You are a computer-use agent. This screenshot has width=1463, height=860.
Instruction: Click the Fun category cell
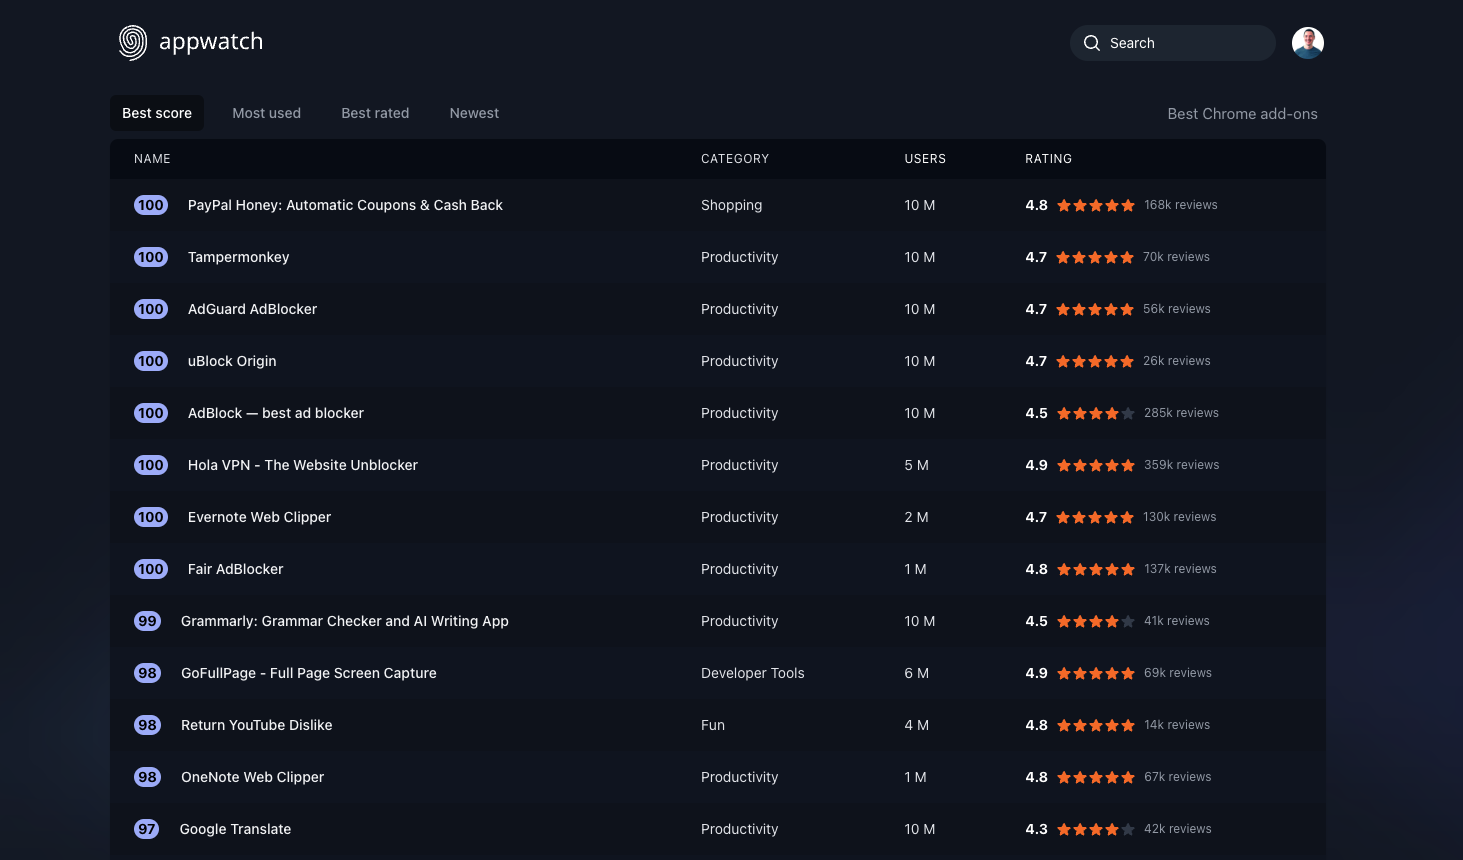713,725
